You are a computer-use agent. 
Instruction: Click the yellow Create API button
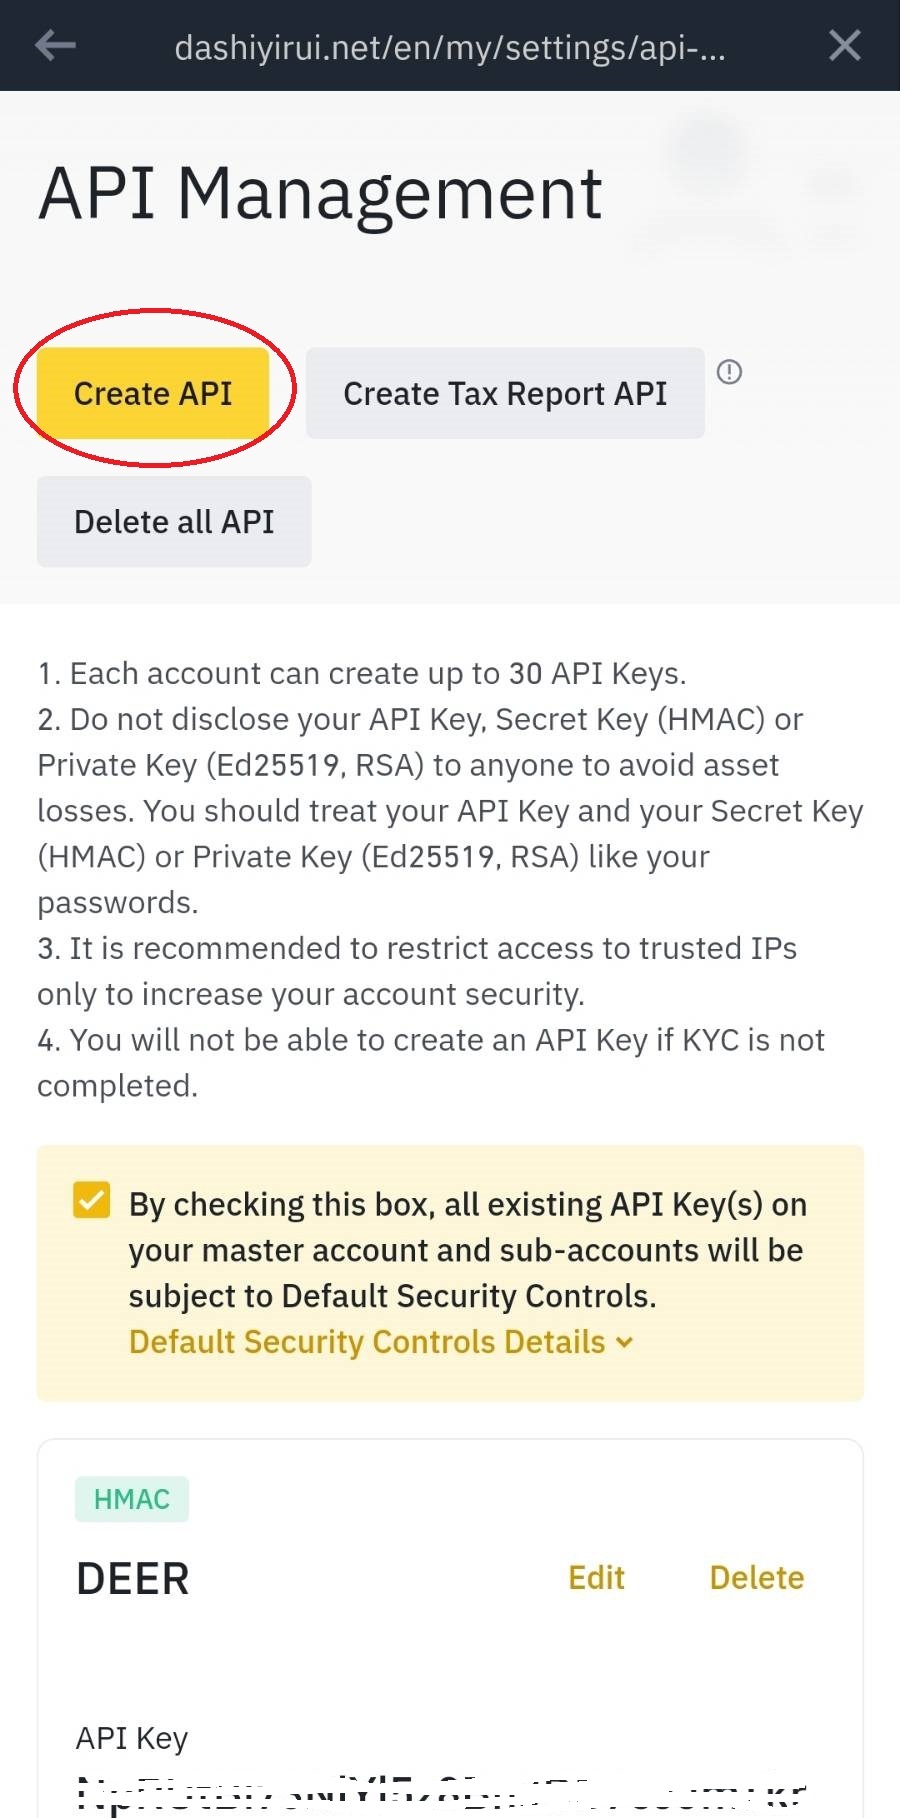click(x=153, y=393)
